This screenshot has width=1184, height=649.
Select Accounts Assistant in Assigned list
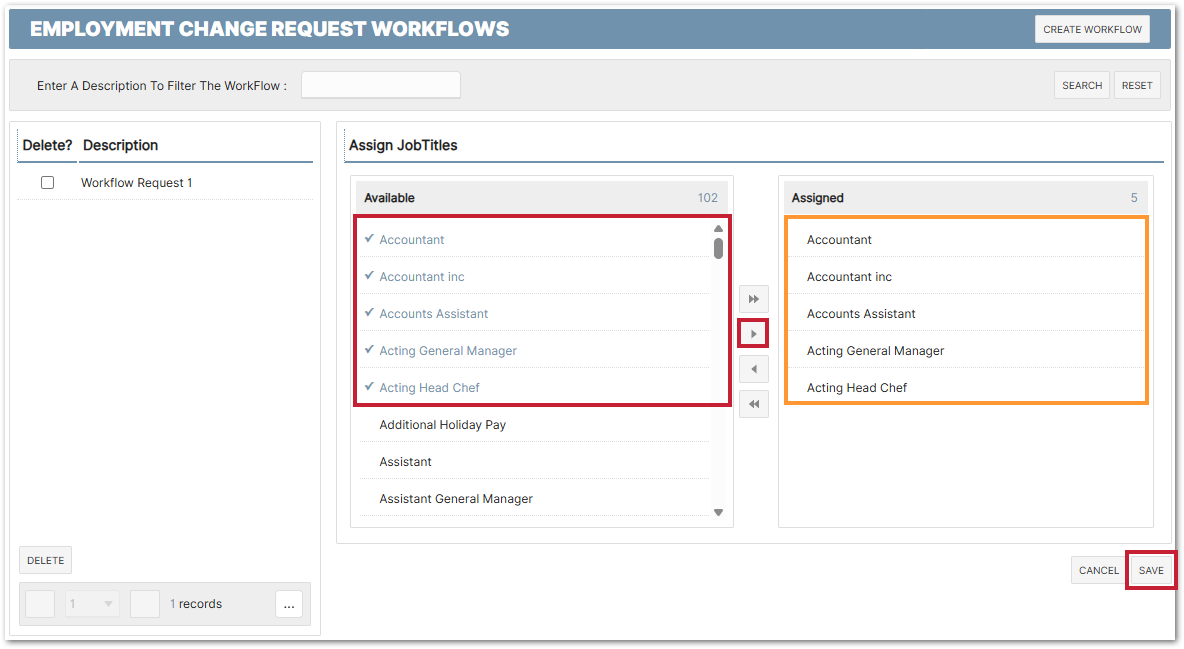click(861, 314)
